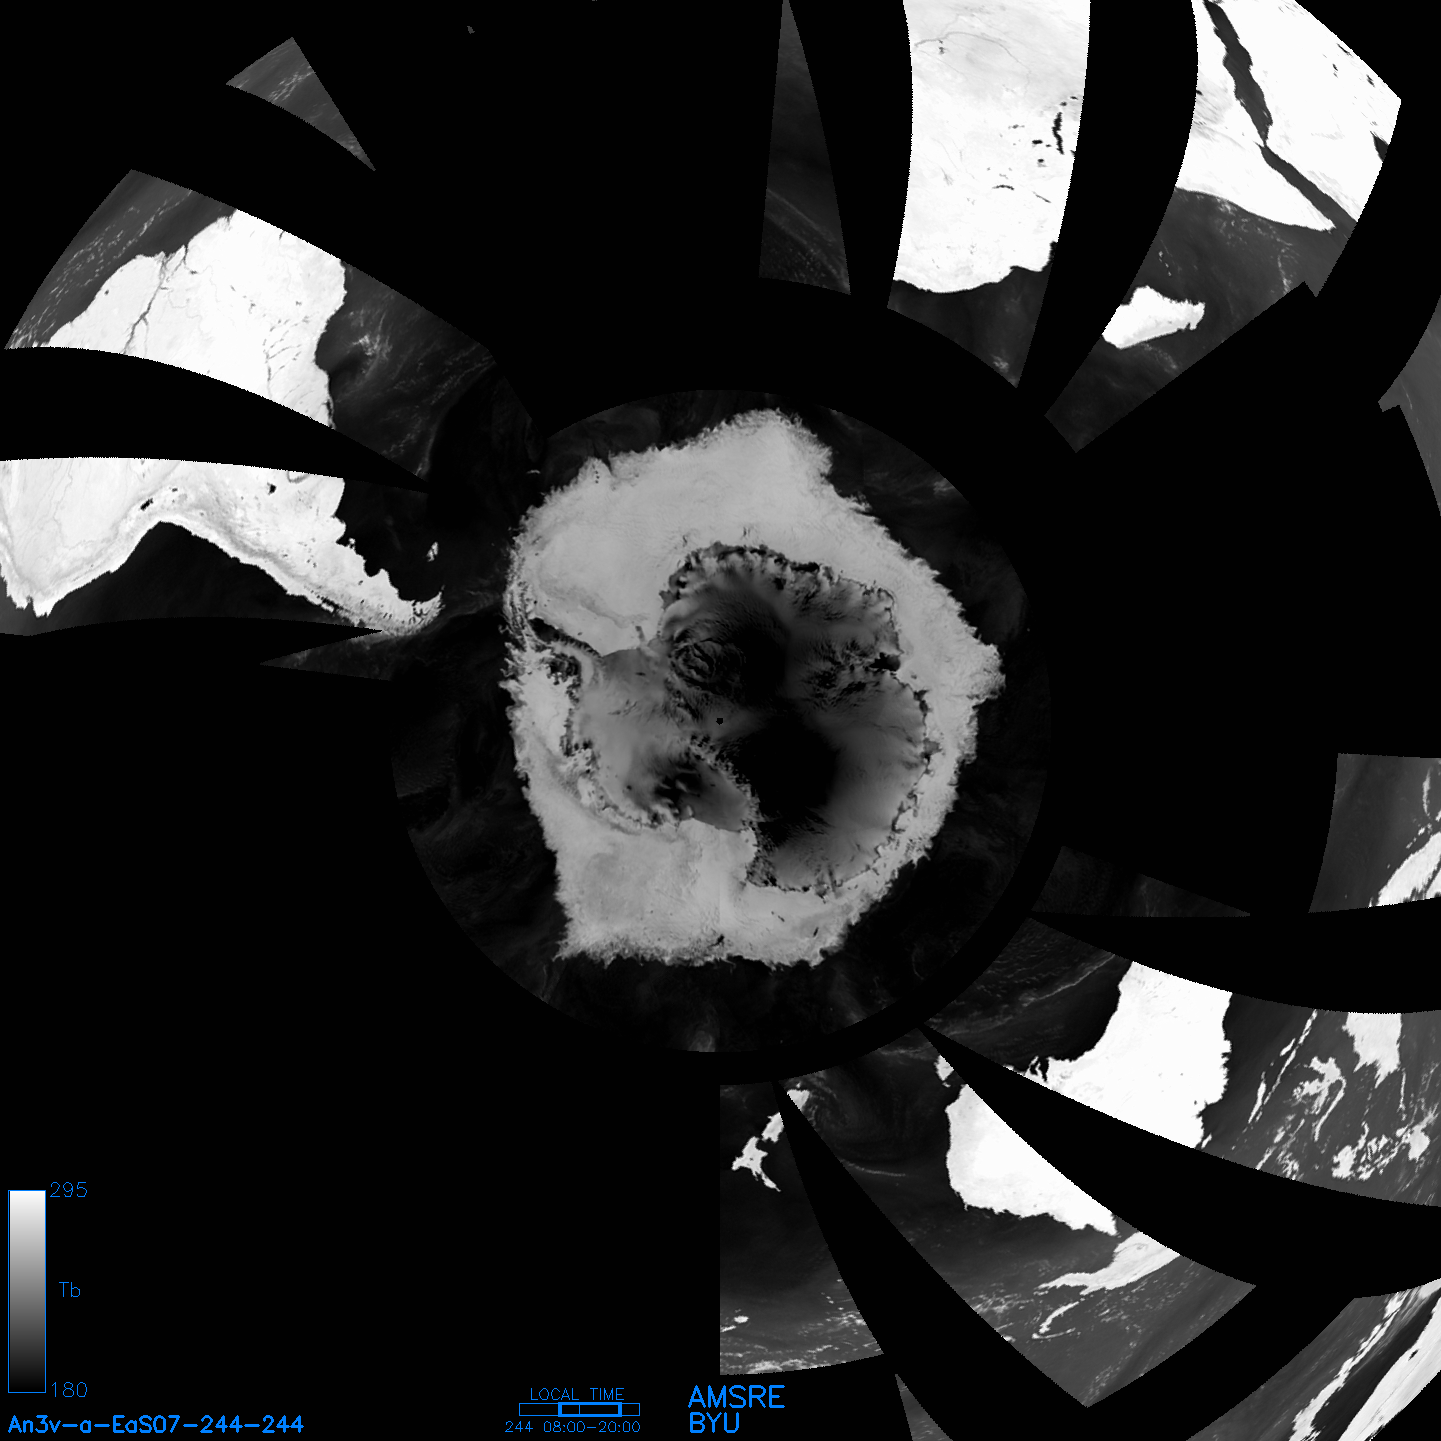
Task: Click the BYU label
Action: click(714, 1423)
